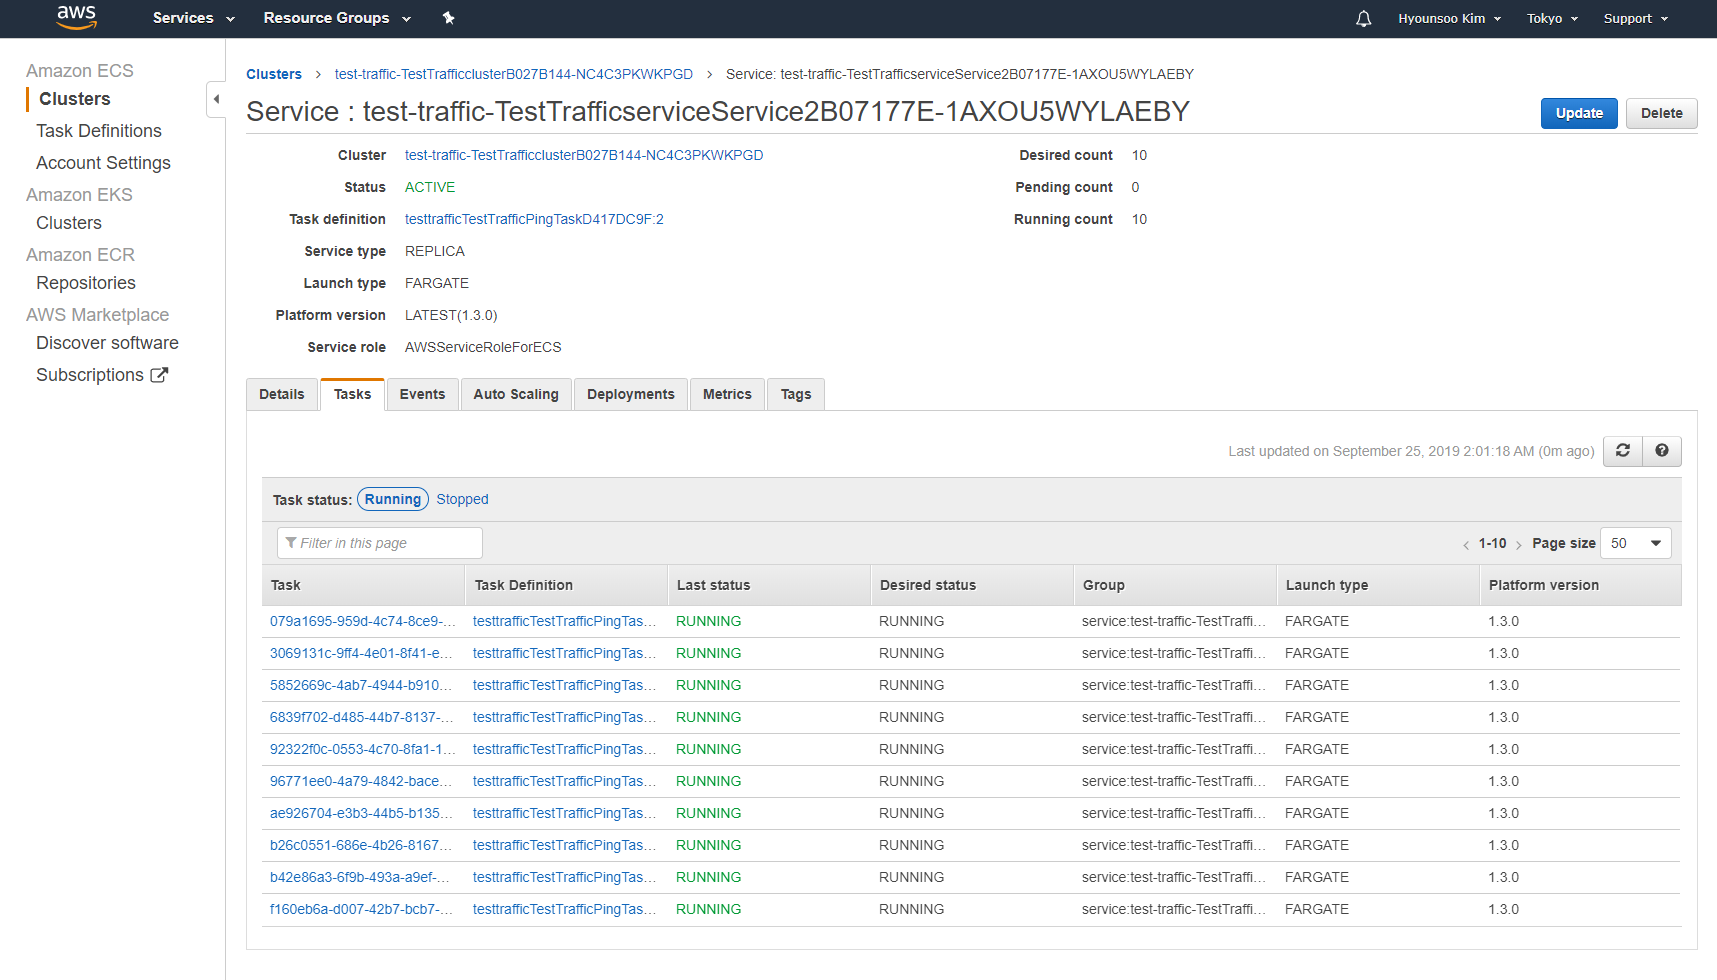
Task: Open task 3069131c-9ff4-4e01-8f41
Action: tap(361, 653)
